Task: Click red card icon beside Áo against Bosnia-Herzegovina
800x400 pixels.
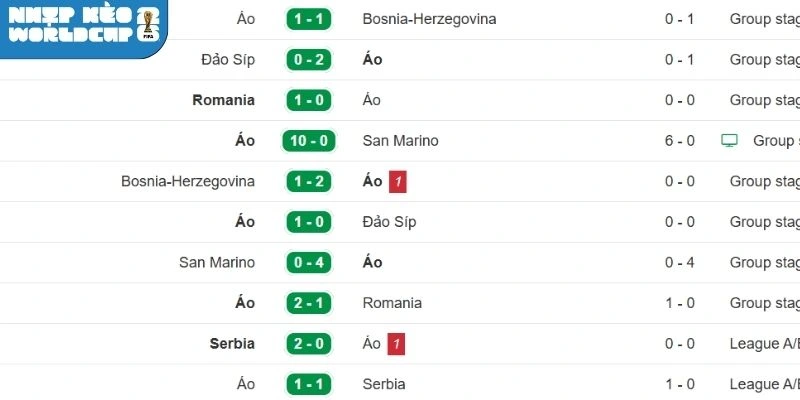Action: pos(398,182)
